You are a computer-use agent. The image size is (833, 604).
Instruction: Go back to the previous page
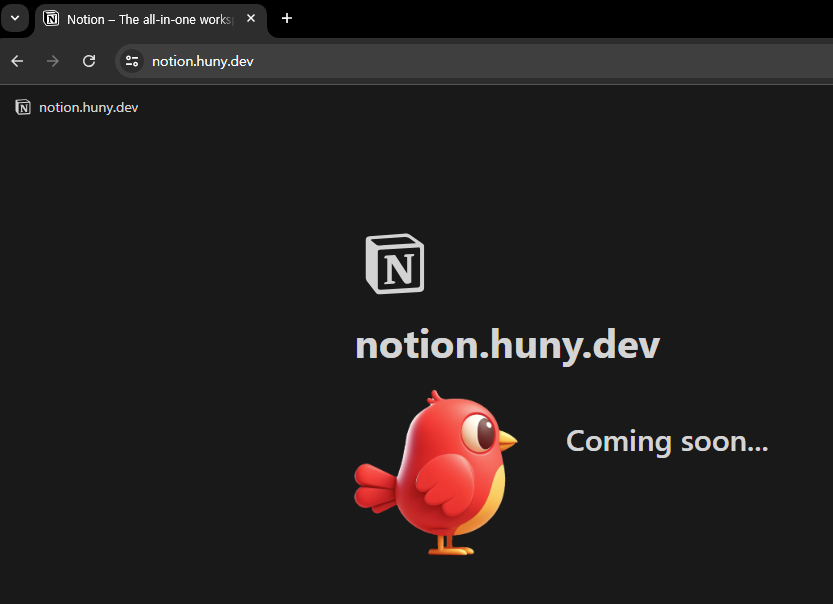(x=17, y=61)
